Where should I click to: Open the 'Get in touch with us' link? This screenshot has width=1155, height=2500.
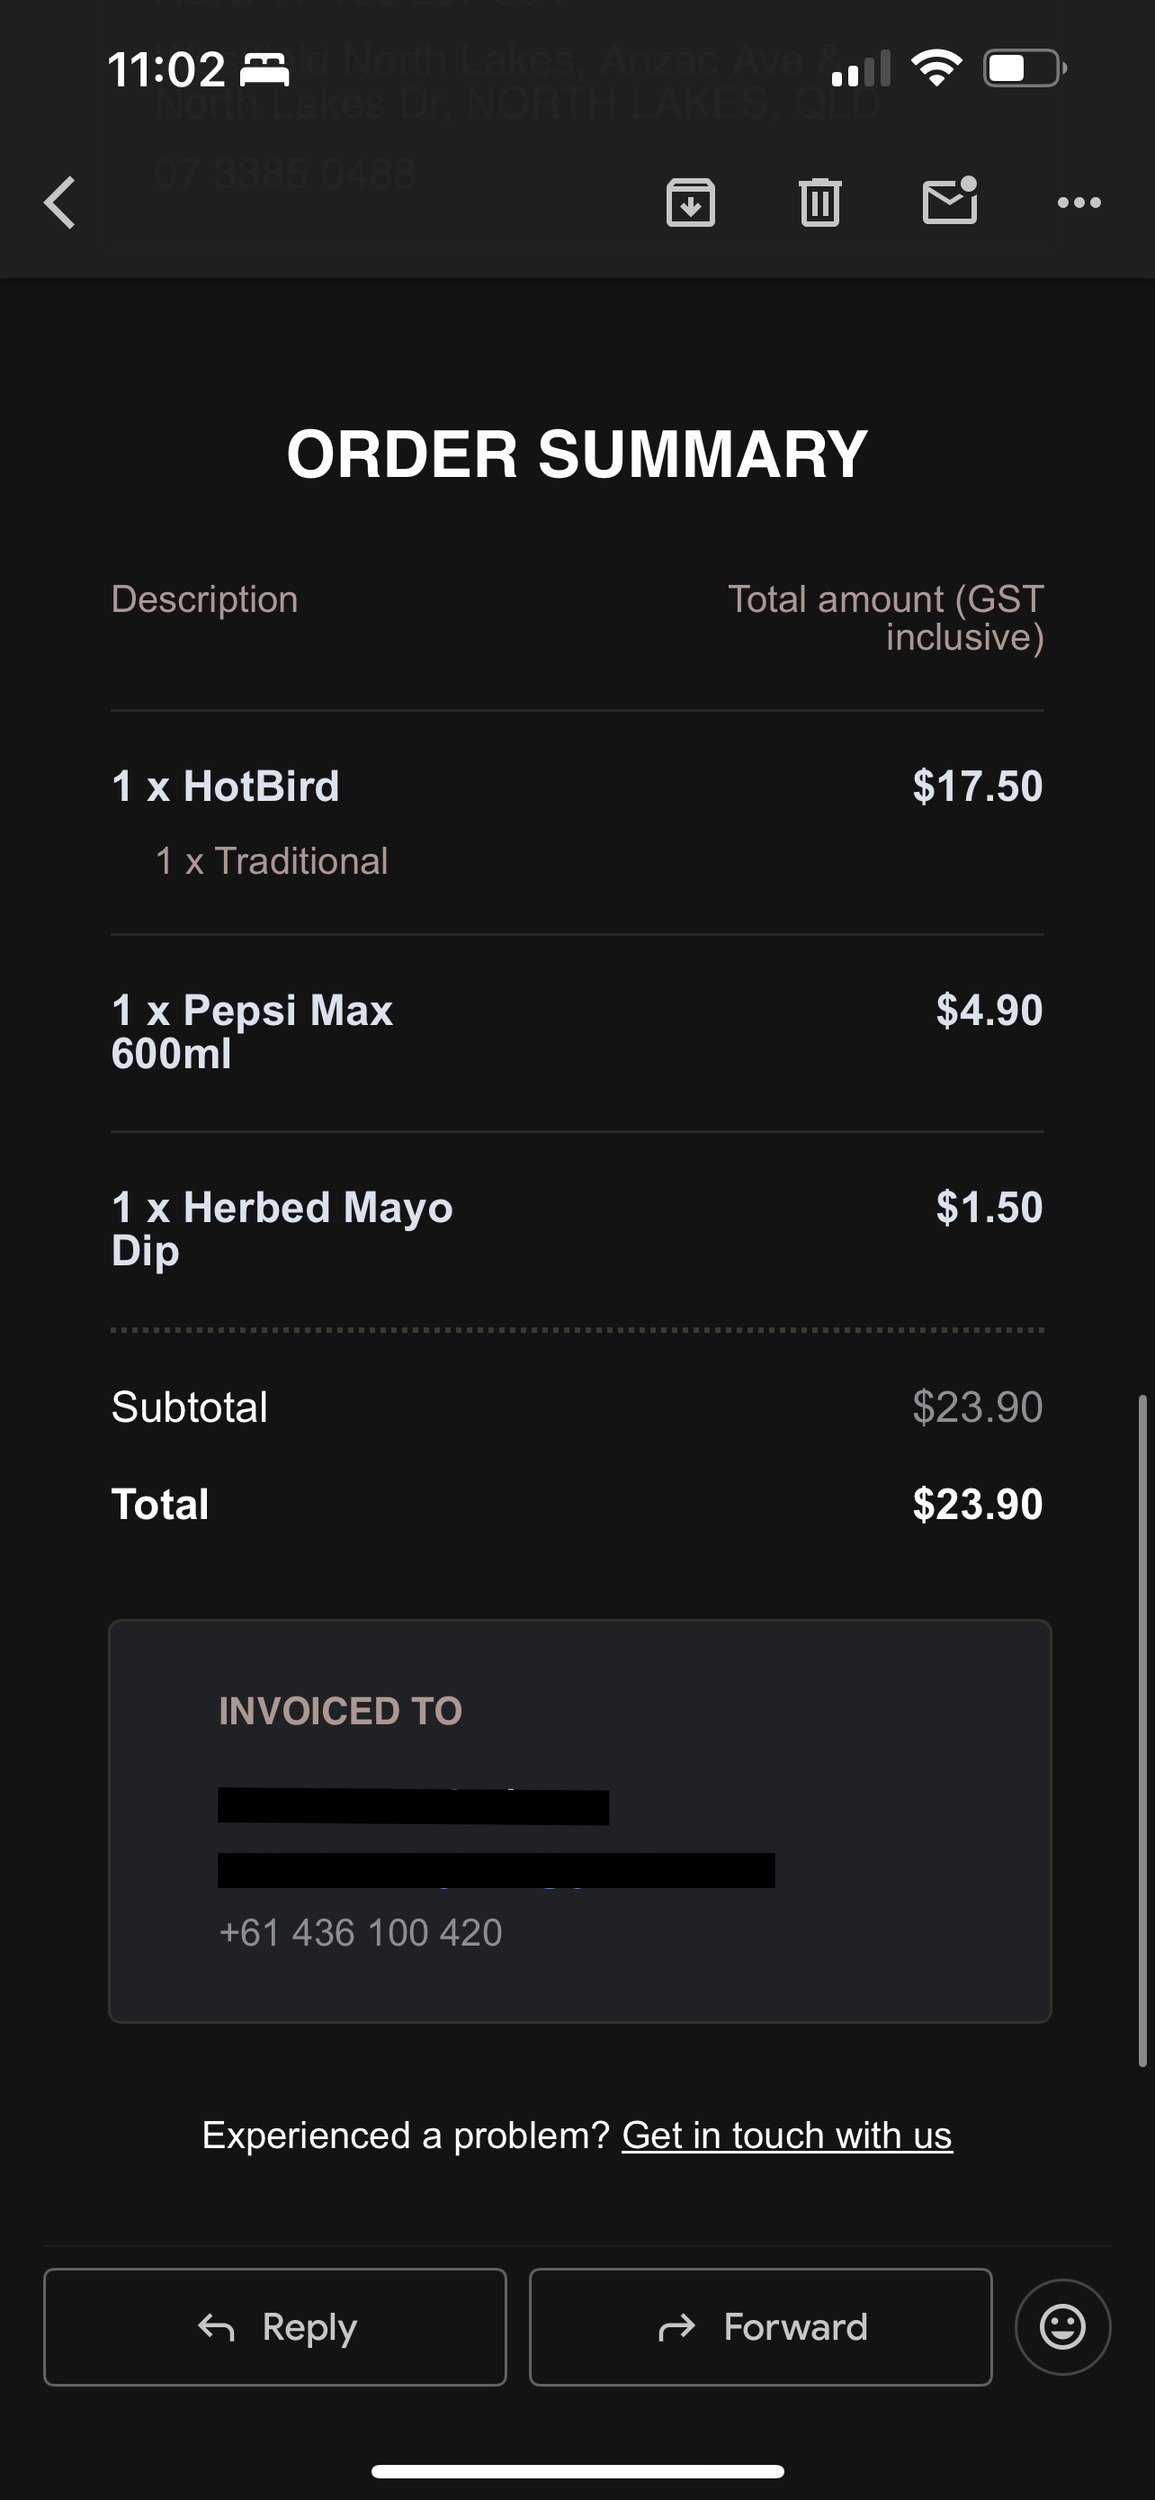tap(787, 2135)
